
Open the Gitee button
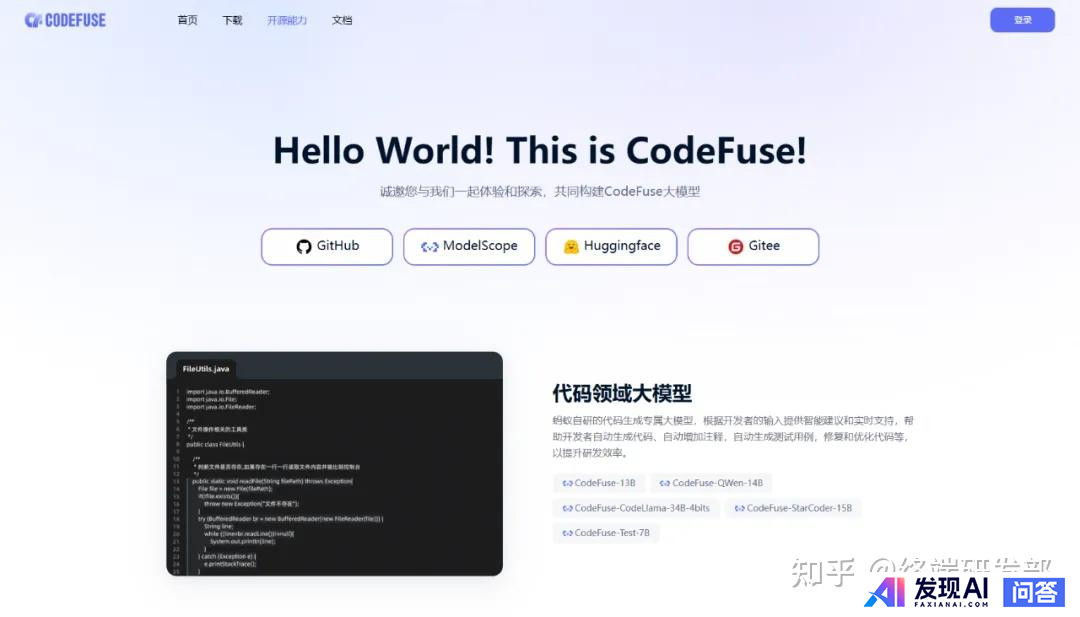(x=754, y=247)
